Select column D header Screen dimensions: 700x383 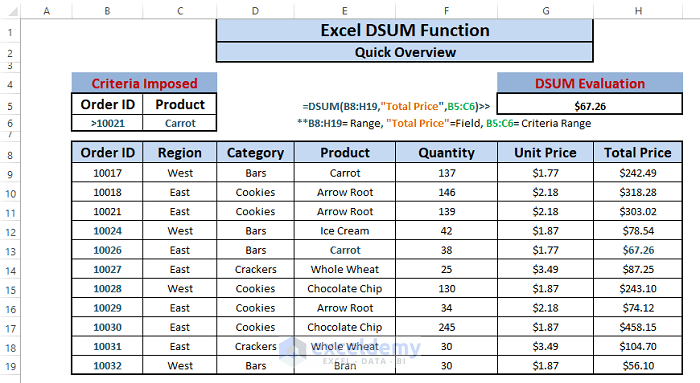click(x=255, y=11)
